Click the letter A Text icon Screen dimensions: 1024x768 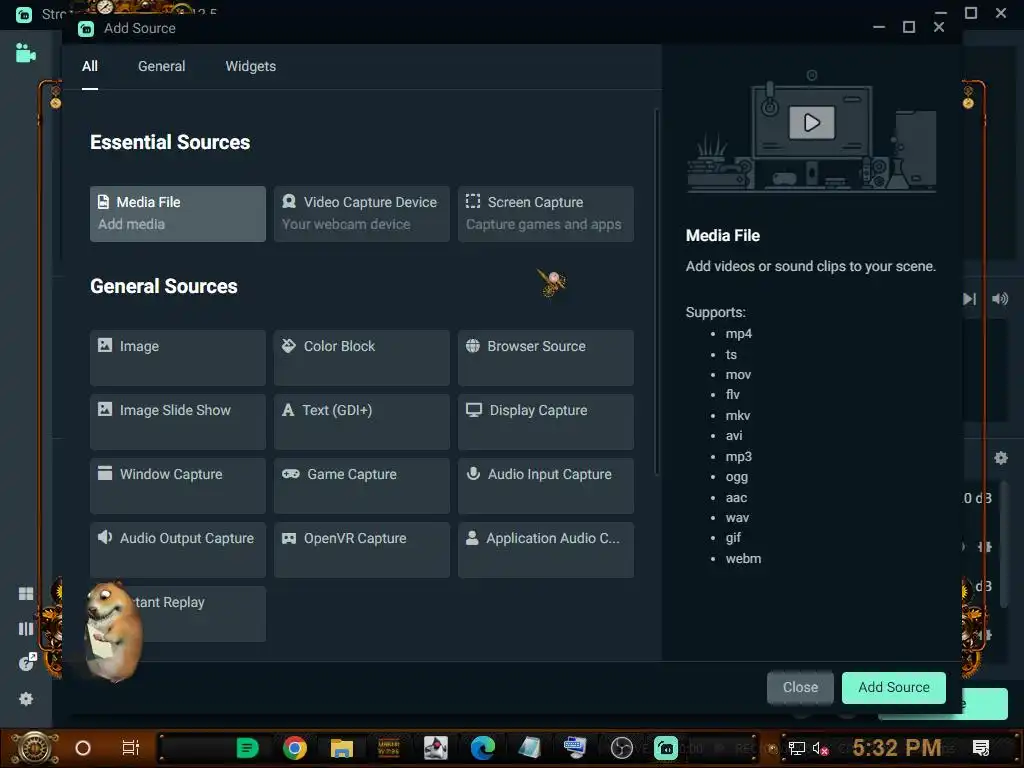tap(288, 410)
